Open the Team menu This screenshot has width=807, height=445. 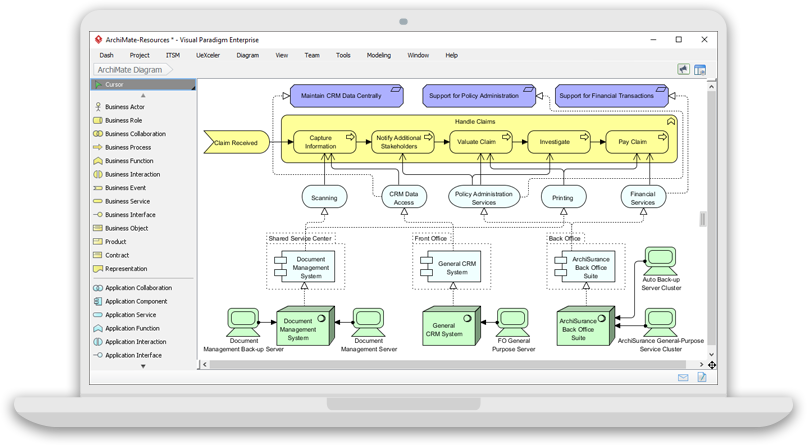point(312,55)
